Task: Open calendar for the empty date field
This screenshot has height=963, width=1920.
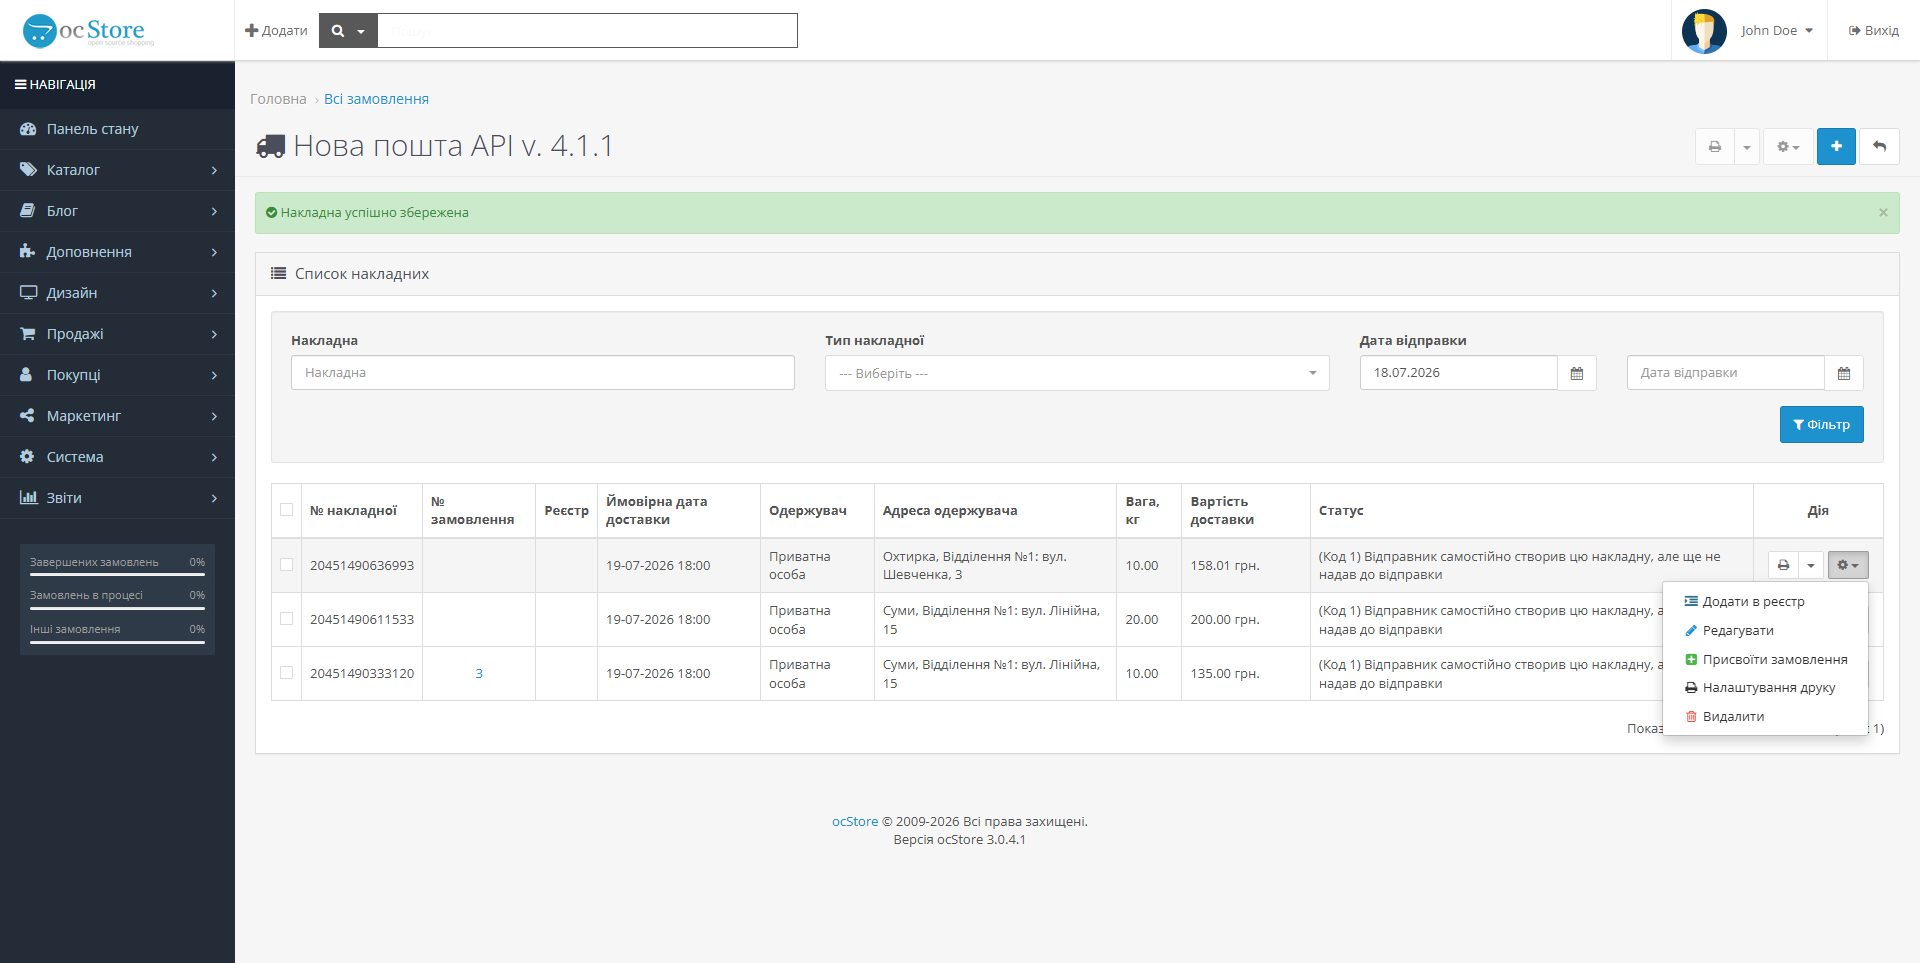Action: [x=1844, y=373]
